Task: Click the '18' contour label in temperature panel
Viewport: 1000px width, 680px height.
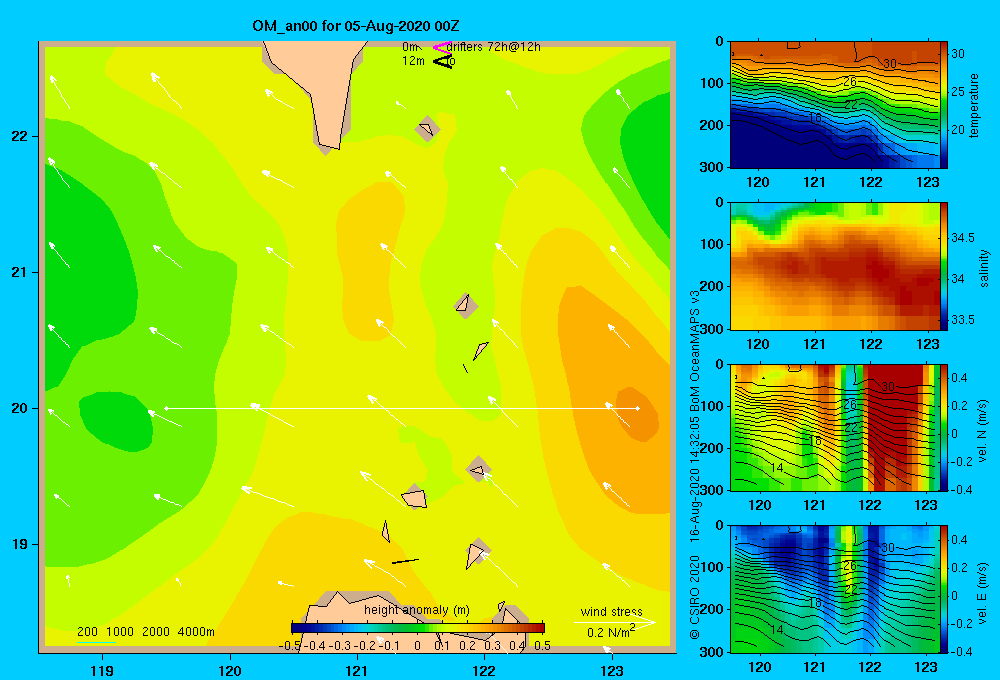Action: click(814, 118)
